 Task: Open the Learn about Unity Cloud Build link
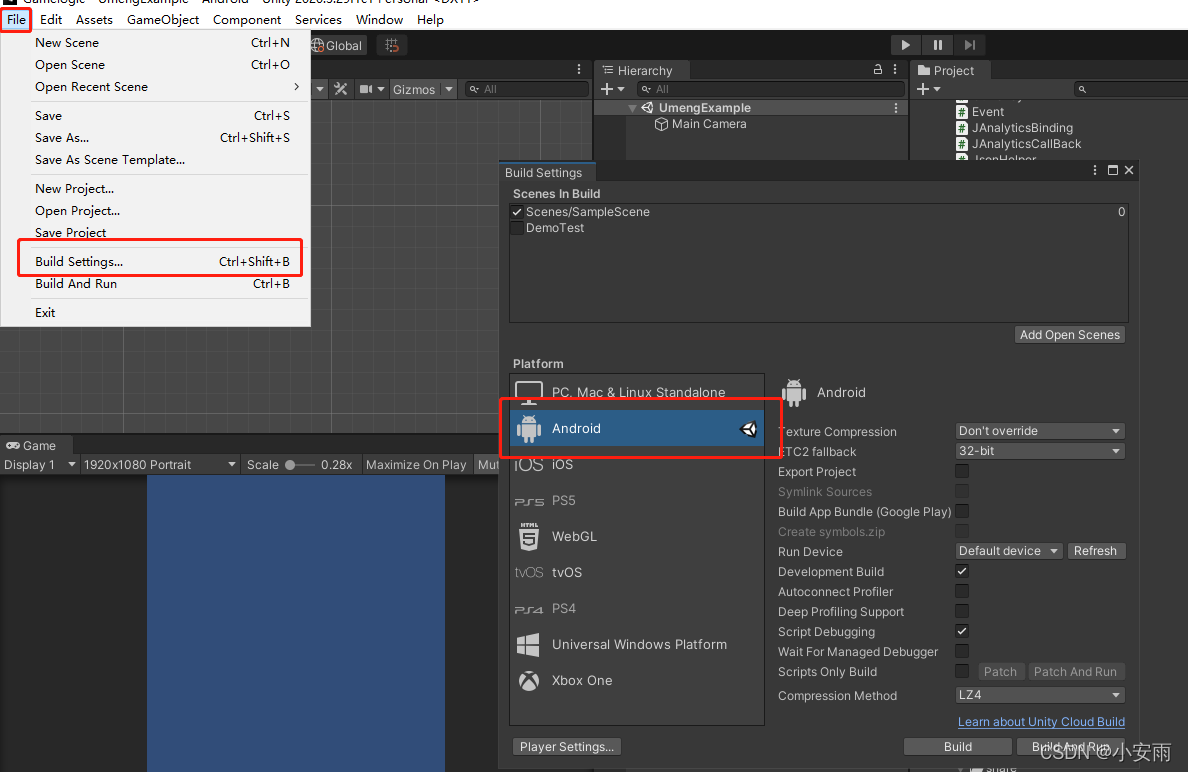coord(1041,721)
